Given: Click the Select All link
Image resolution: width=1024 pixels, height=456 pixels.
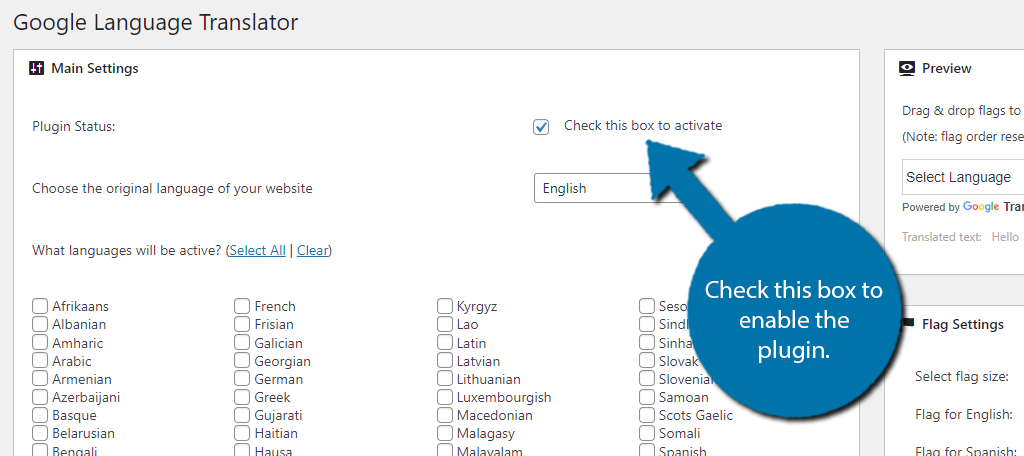Looking at the screenshot, I should [257, 250].
